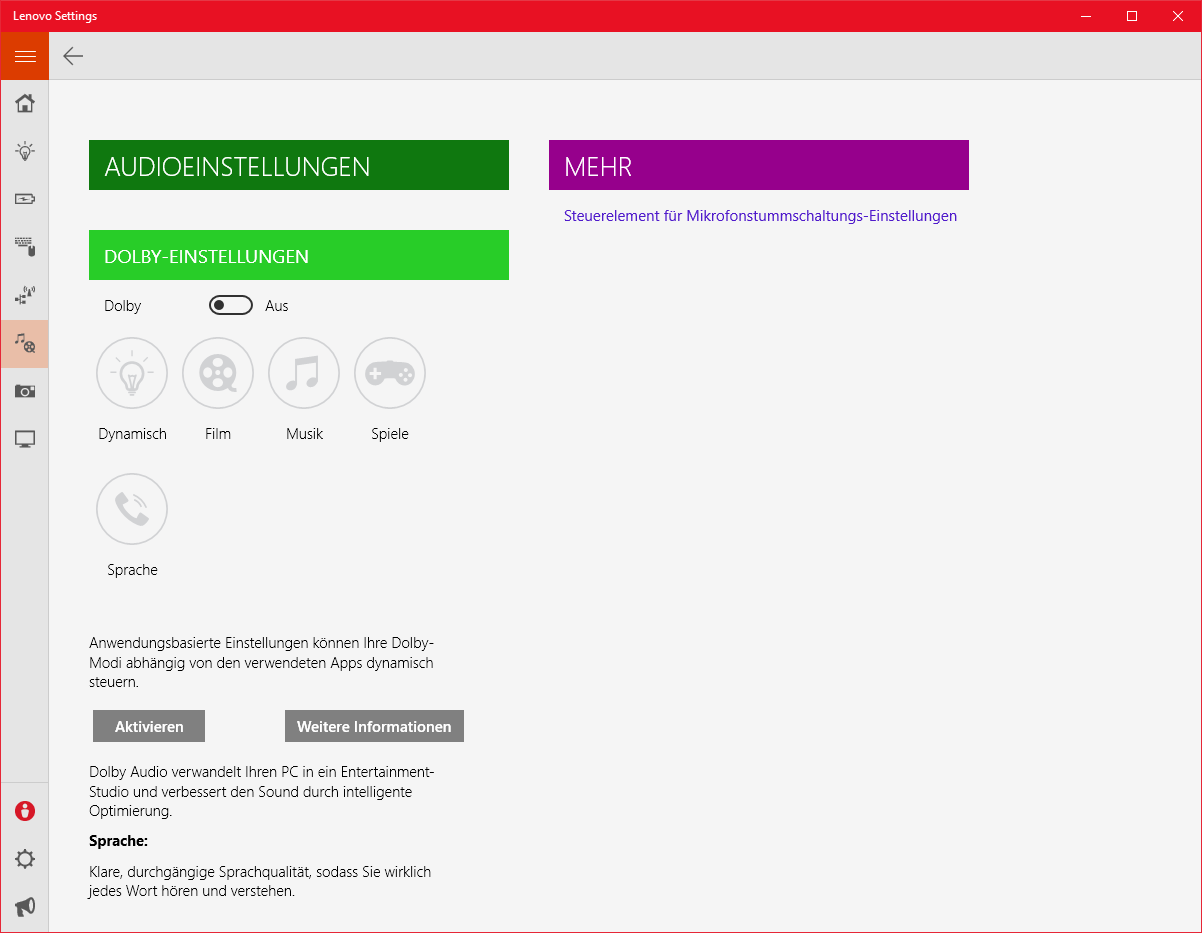Open the display monitor settings in sidebar

point(25,439)
